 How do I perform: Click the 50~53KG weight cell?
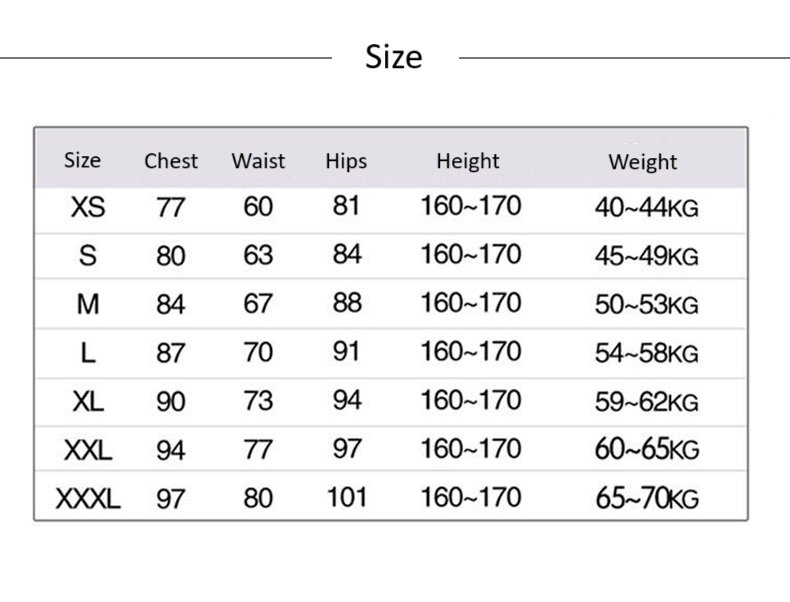pos(646,304)
